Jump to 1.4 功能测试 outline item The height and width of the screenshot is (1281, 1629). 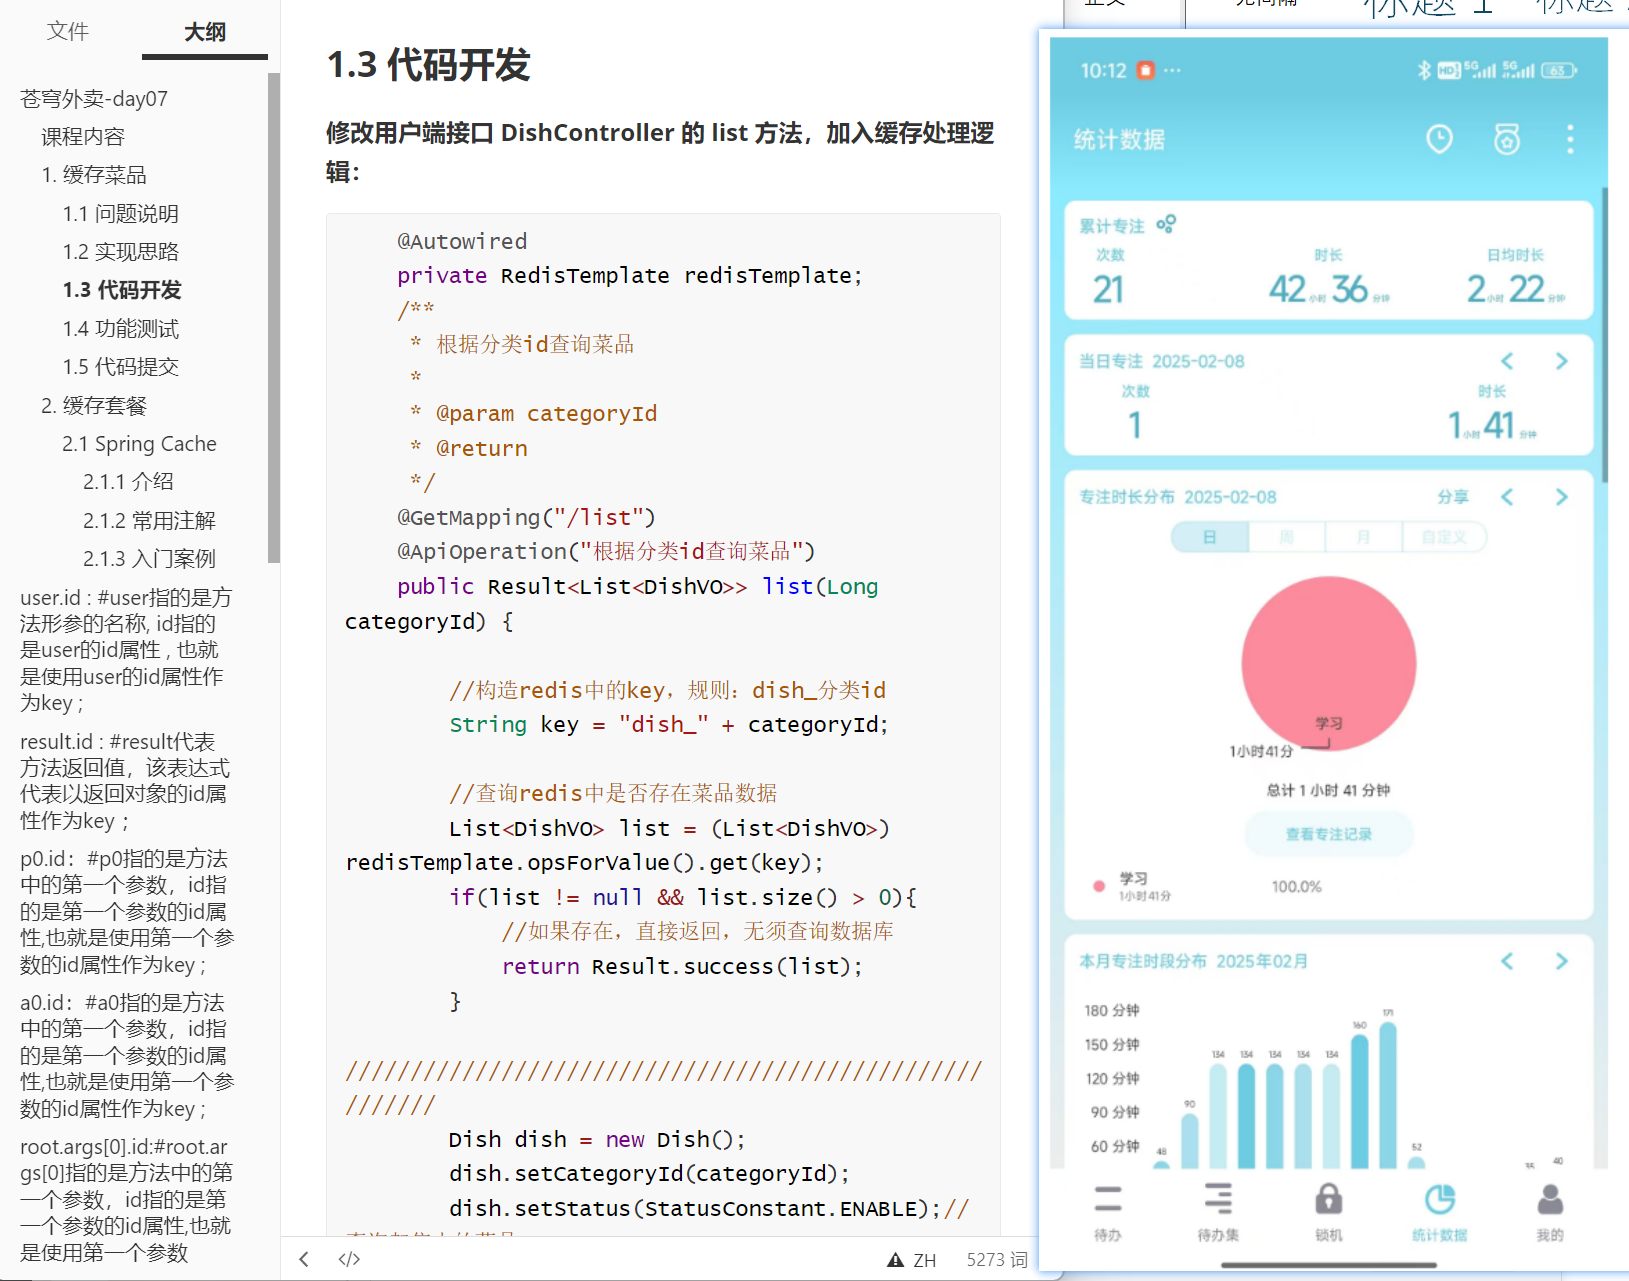(x=121, y=328)
